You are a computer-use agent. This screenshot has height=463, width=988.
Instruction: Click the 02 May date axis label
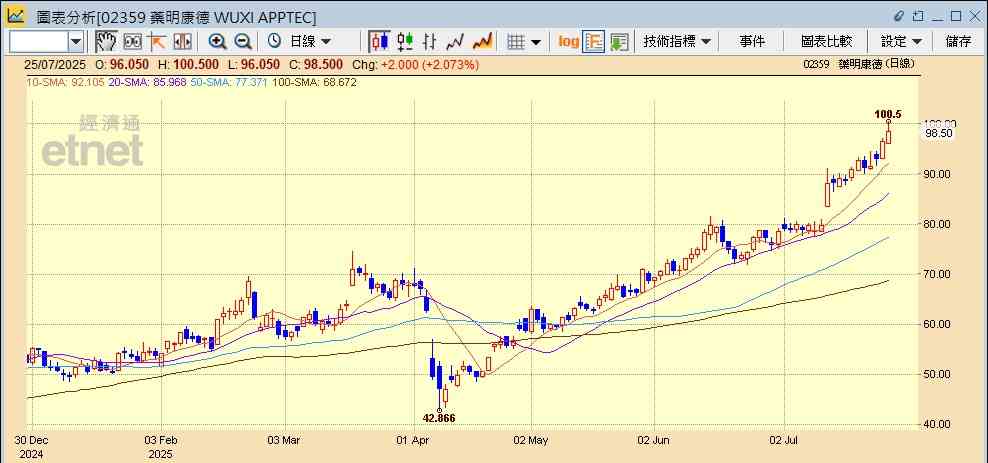[x=531, y=440]
